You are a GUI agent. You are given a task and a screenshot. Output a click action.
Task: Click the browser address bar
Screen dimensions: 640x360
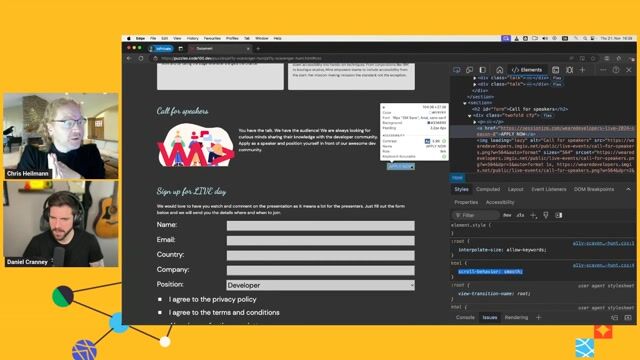click(359, 58)
